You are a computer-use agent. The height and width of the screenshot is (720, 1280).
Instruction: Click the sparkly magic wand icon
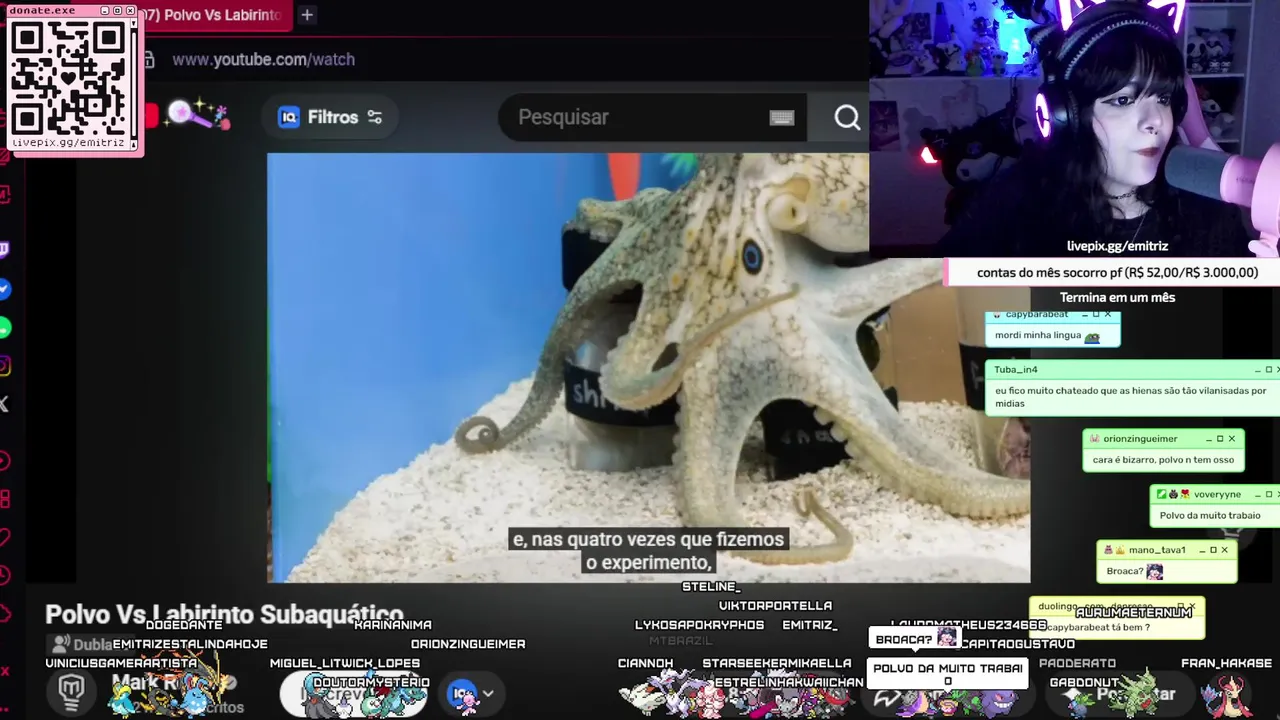click(197, 114)
